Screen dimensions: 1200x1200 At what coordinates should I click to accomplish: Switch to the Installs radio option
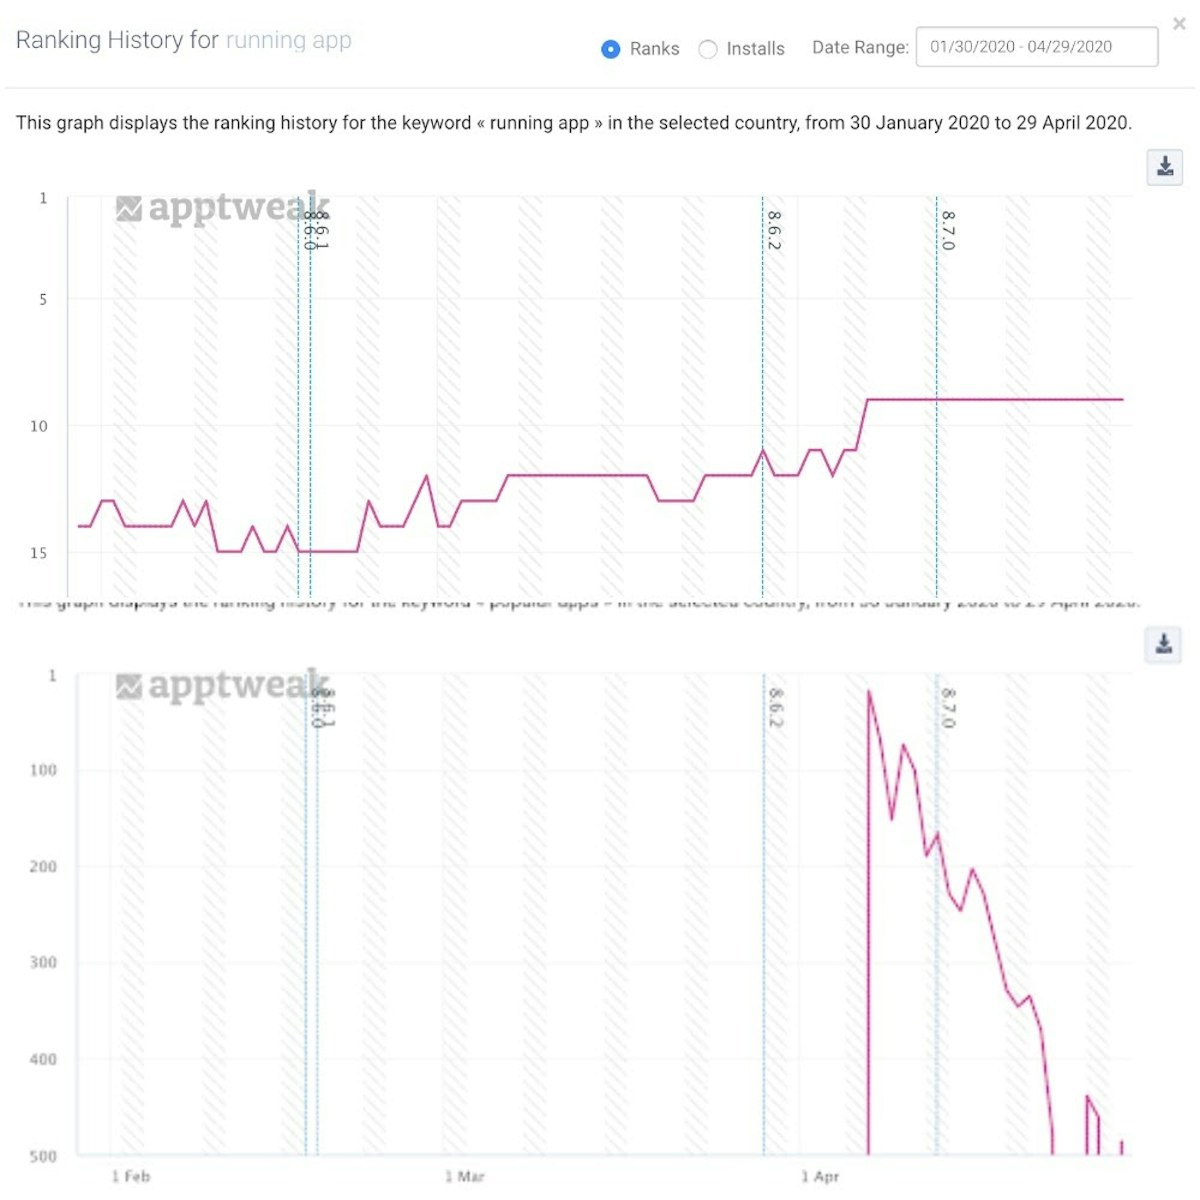tap(708, 49)
